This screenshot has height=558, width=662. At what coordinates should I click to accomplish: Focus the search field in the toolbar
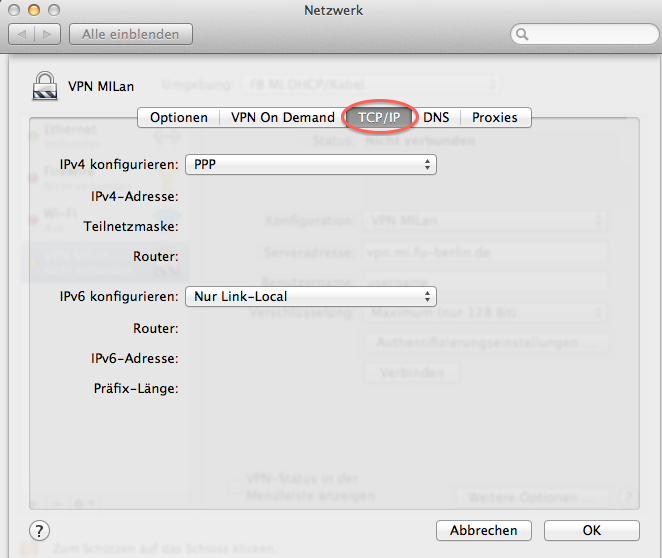pyautogui.click(x=585, y=34)
